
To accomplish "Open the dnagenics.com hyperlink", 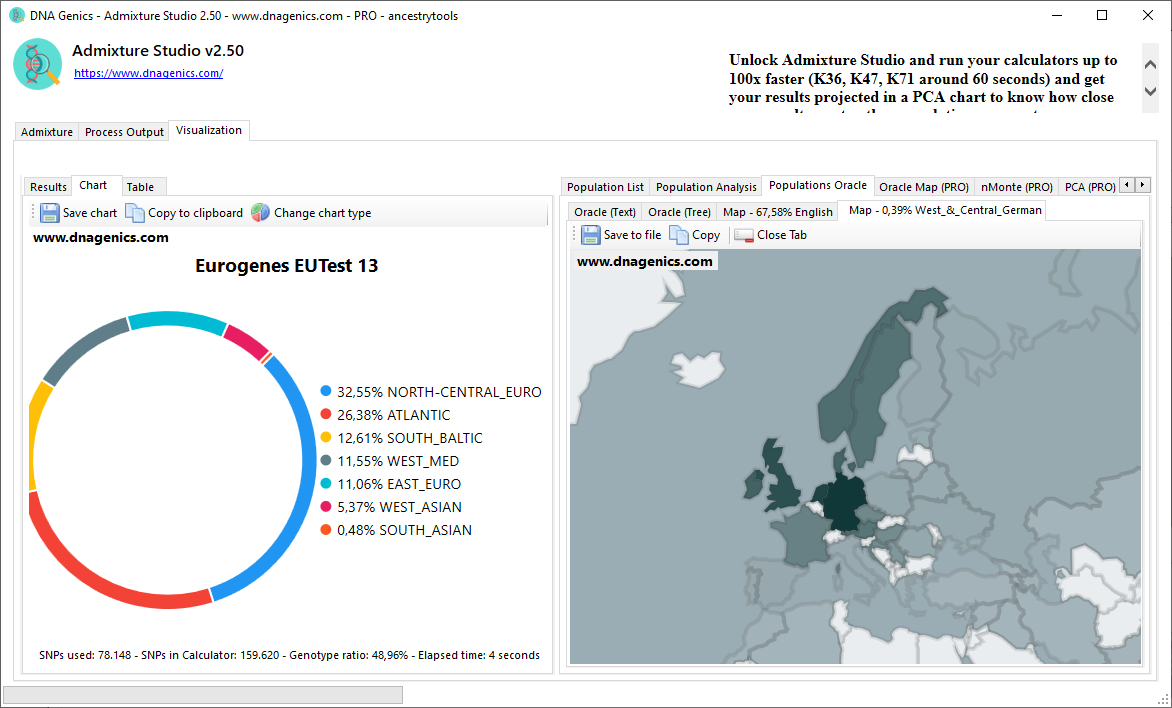I will click(x=148, y=72).
